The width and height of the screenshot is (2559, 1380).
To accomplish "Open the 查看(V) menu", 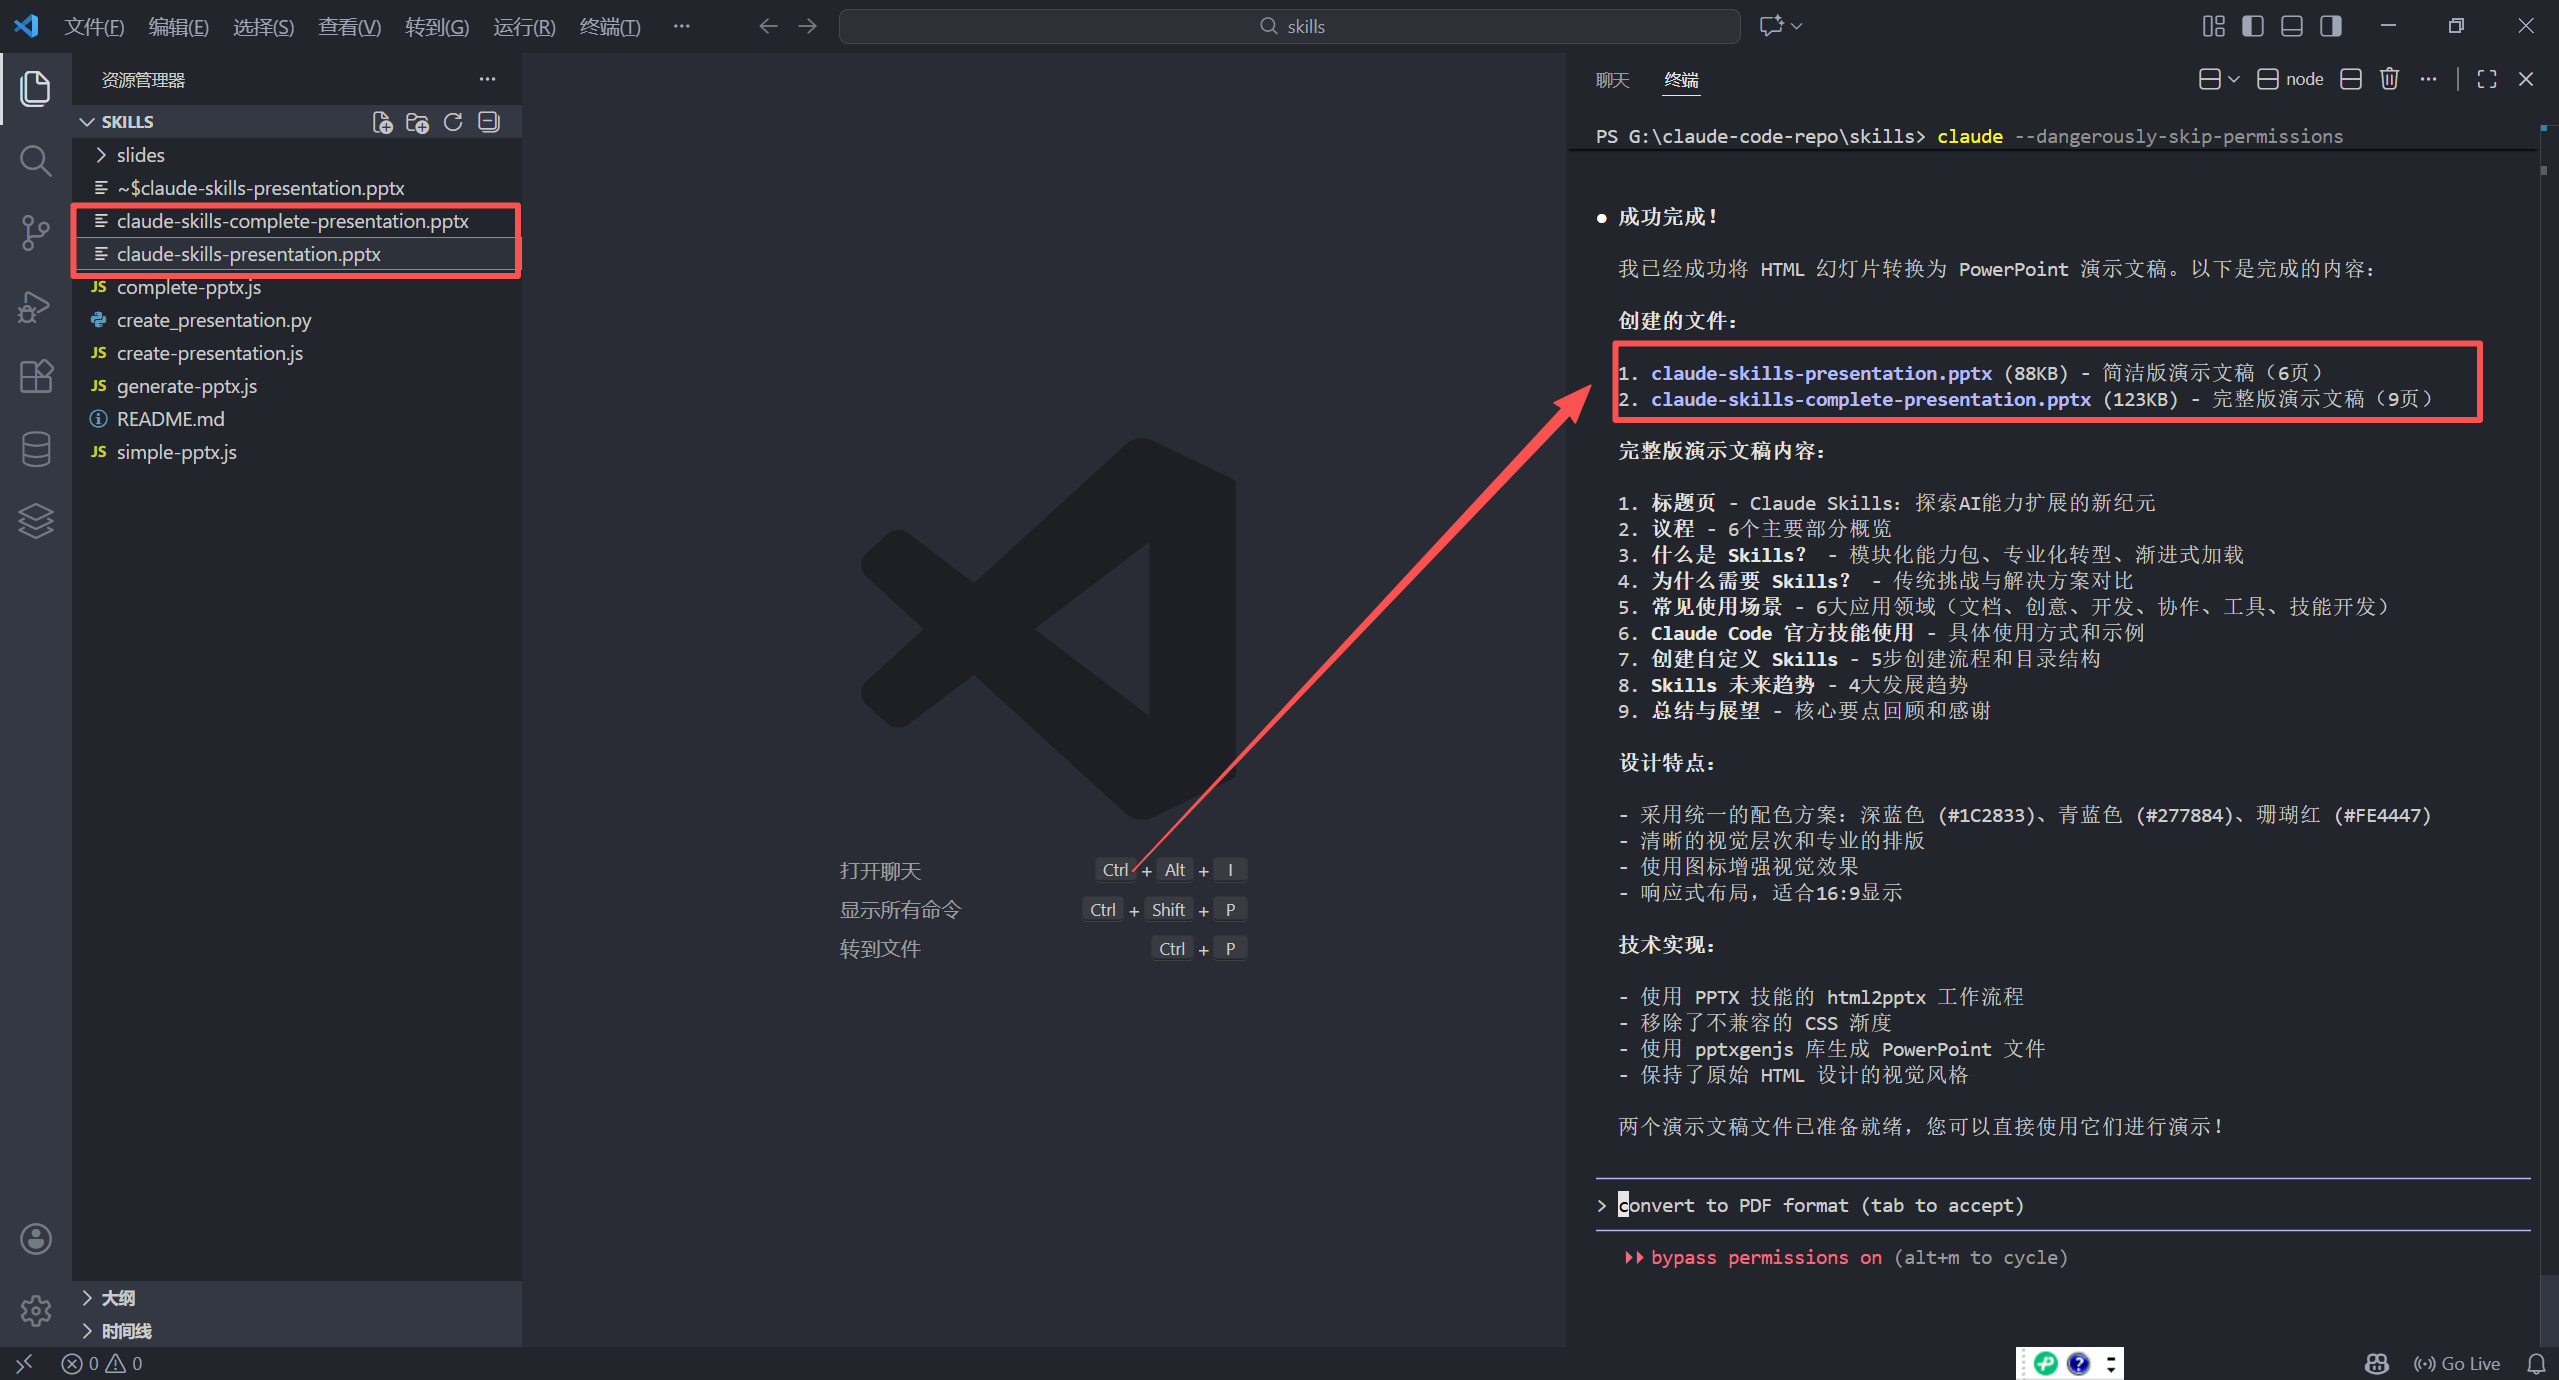I will click(349, 26).
